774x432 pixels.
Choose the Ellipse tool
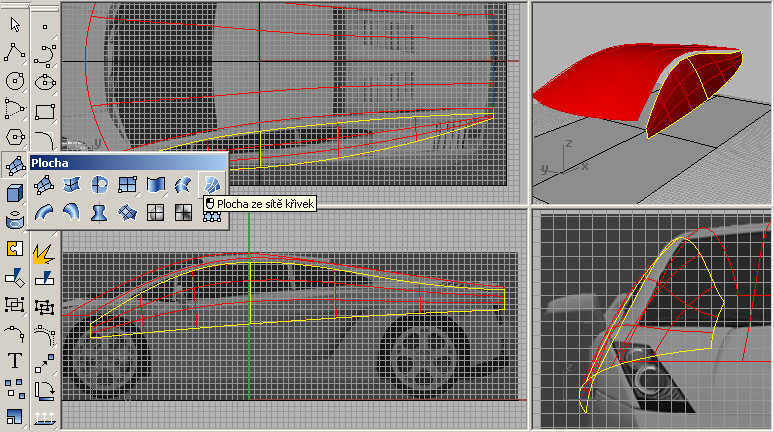tap(45, 82)
